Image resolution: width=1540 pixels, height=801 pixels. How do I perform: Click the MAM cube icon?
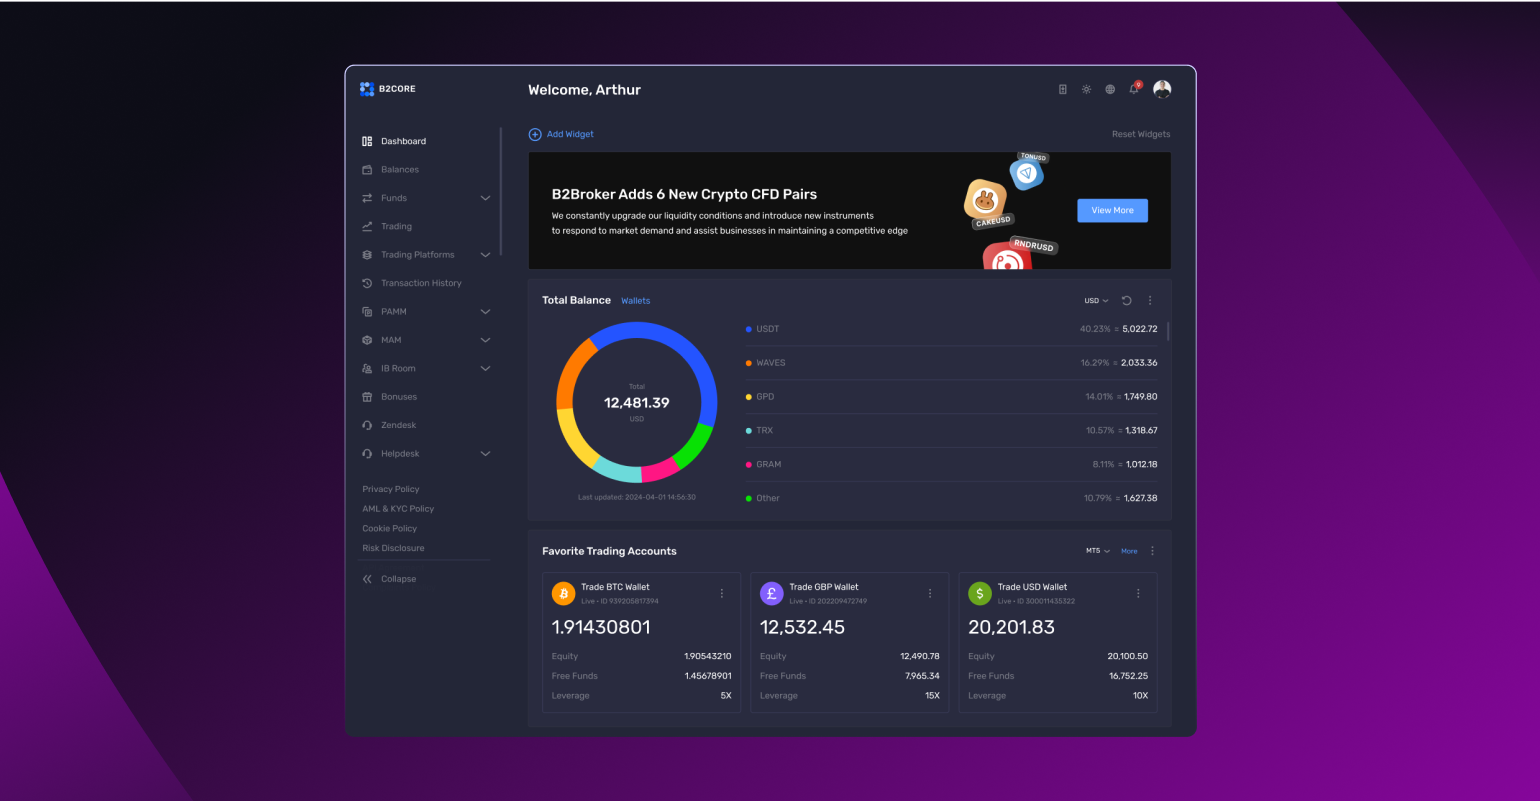tap(367, 340)
